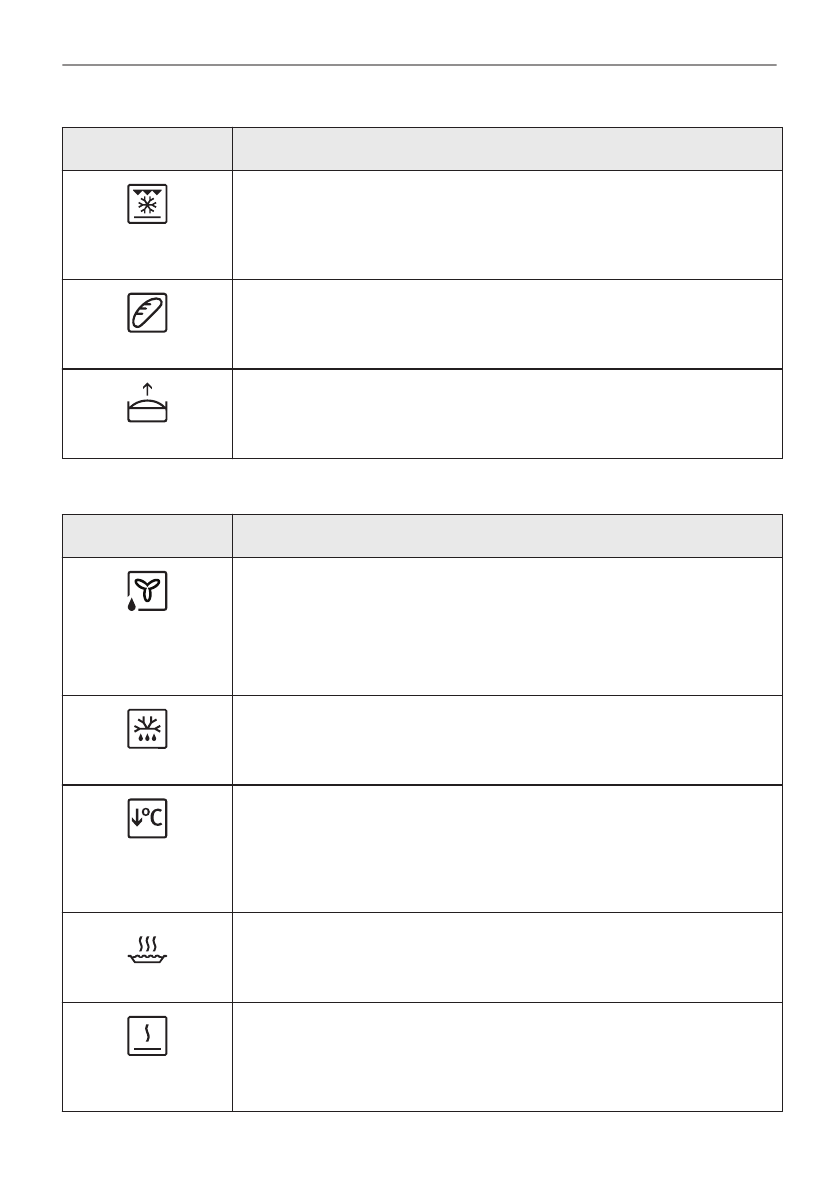
Task: Click the blank cell next to bread icon
Action: (x=507, y=324)
